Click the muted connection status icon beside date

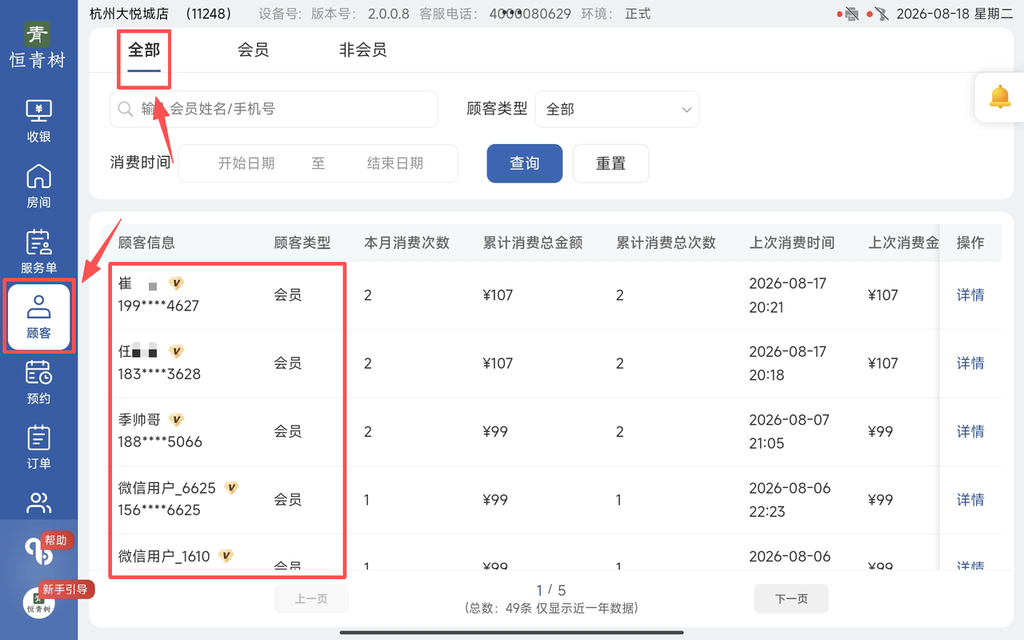[x=881, y=14]
